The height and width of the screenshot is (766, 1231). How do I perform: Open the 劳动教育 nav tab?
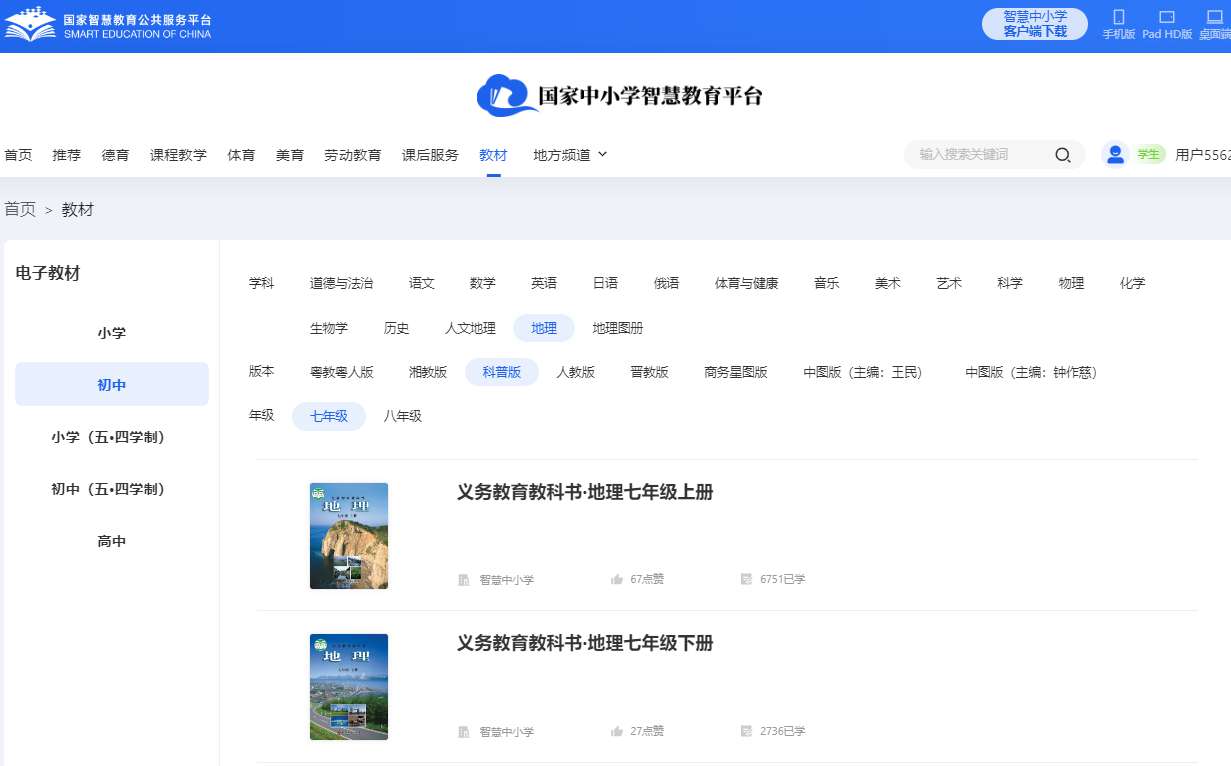point(352,155)
